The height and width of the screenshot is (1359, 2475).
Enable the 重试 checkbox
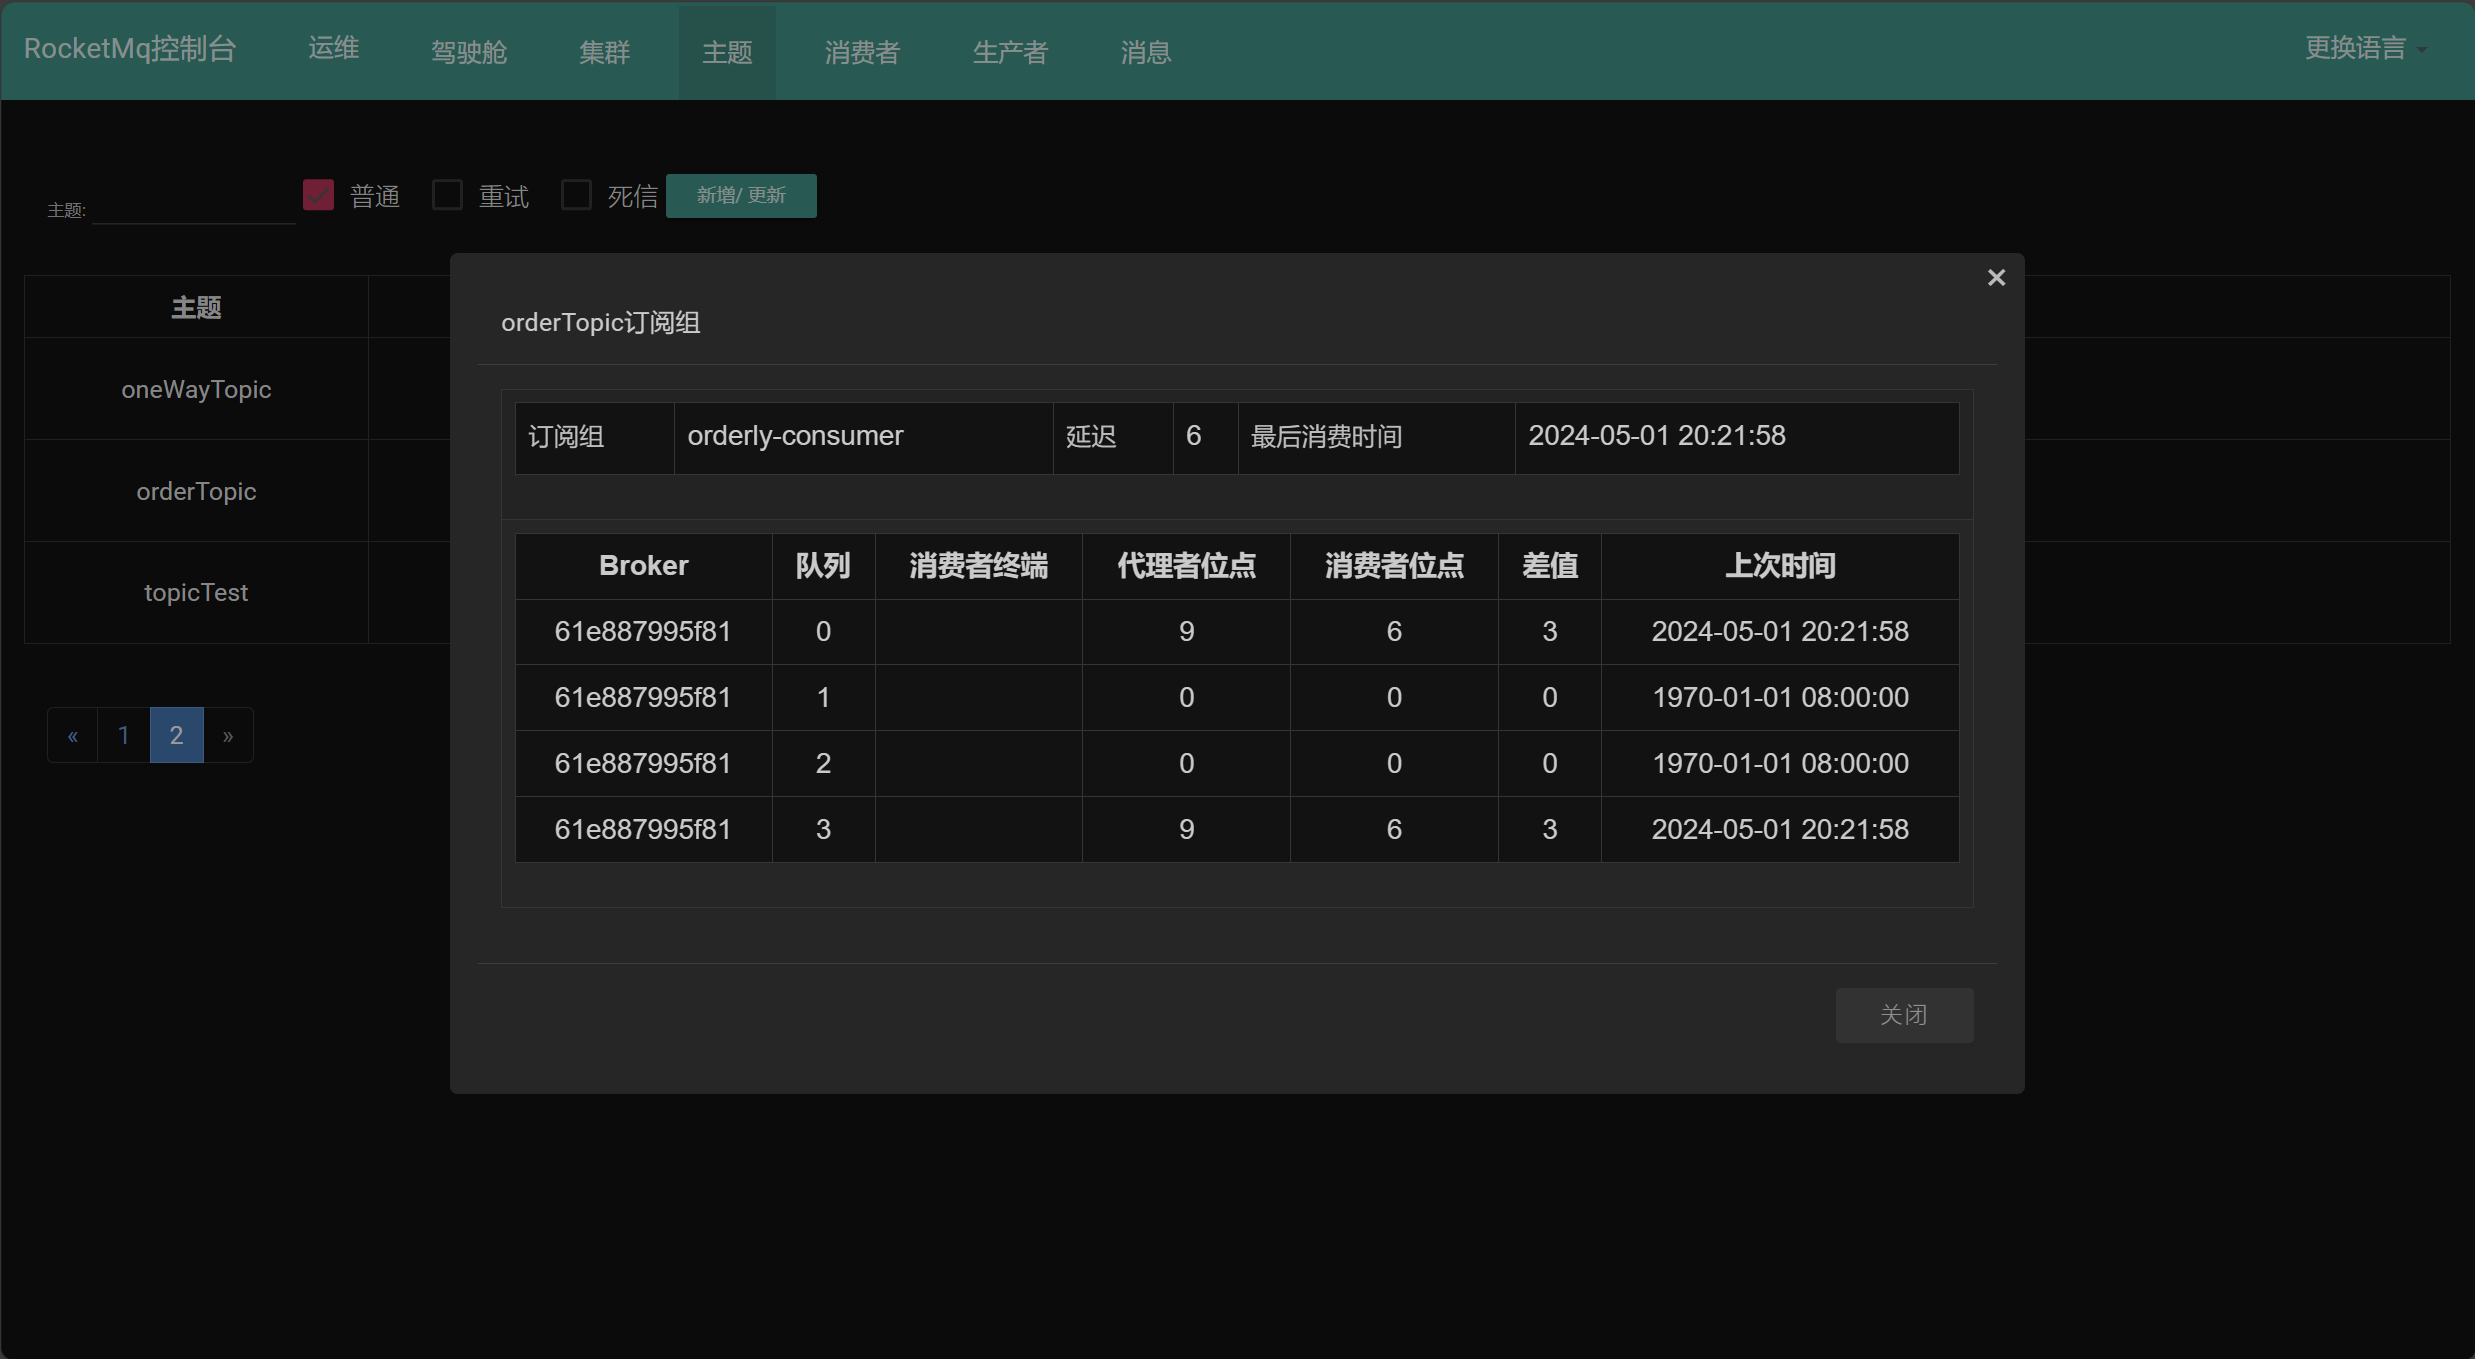click(447, 195)
